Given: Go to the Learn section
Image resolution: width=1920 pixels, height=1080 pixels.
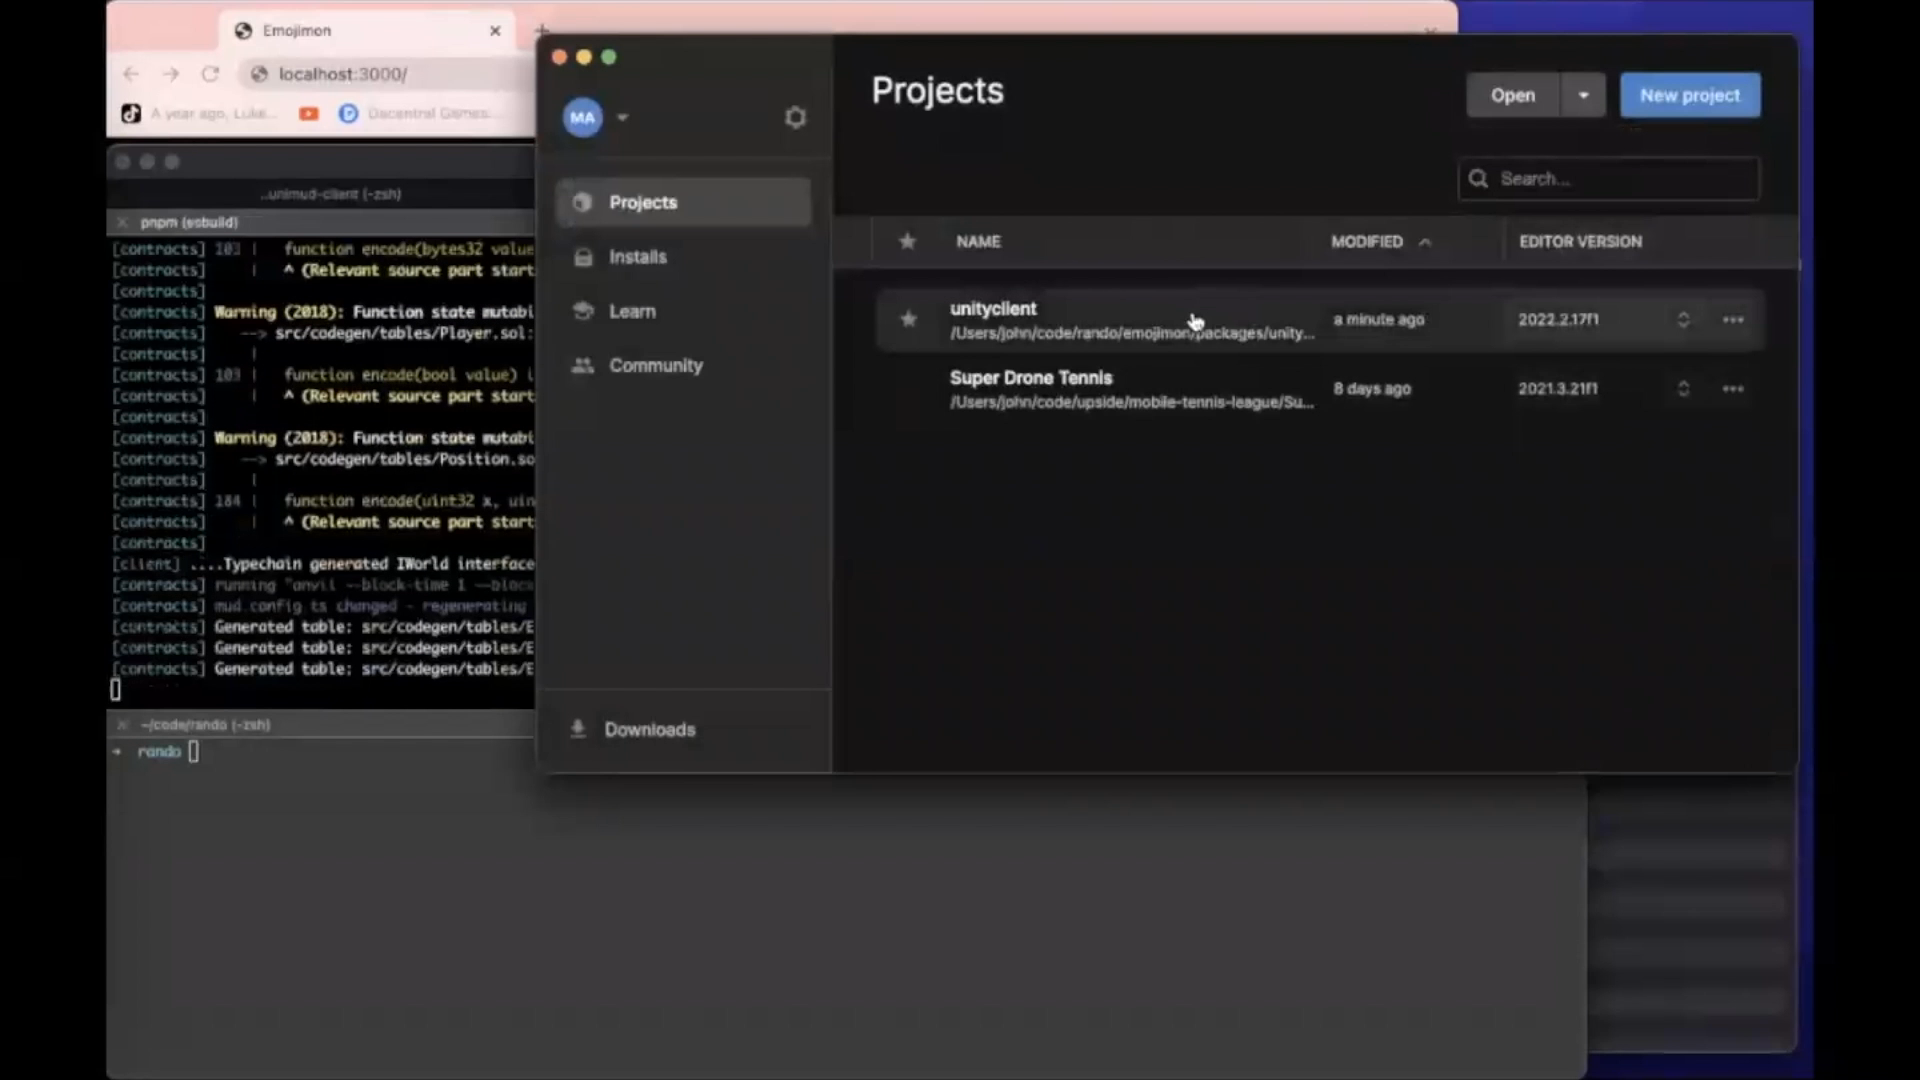Looking at the screenshot, I should (684, 311).
